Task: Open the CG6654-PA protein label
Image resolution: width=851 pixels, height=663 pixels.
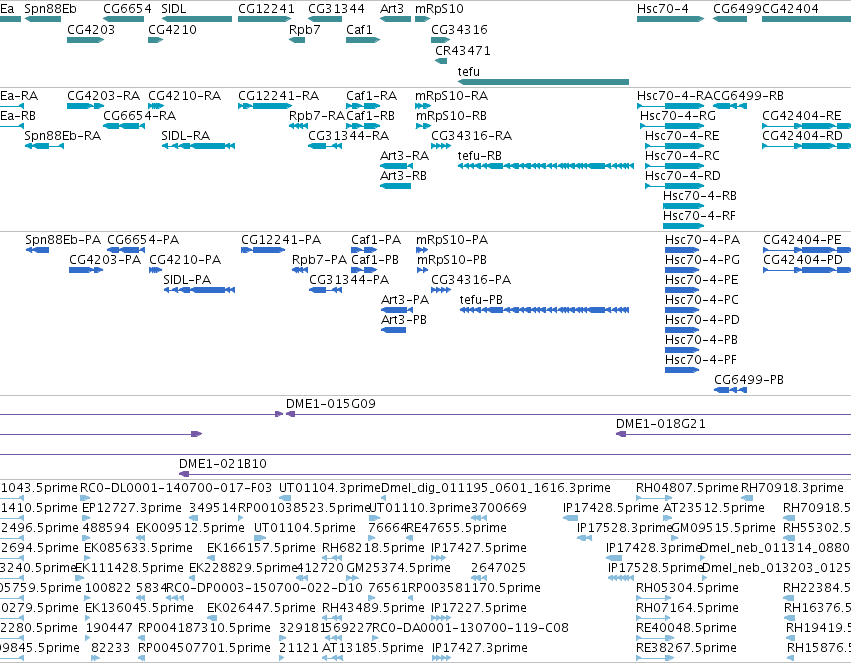Action: coord(143,240)
